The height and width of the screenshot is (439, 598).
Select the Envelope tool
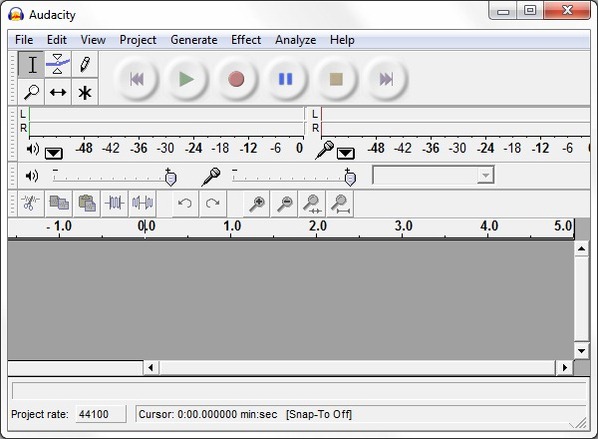coord(58,64)
